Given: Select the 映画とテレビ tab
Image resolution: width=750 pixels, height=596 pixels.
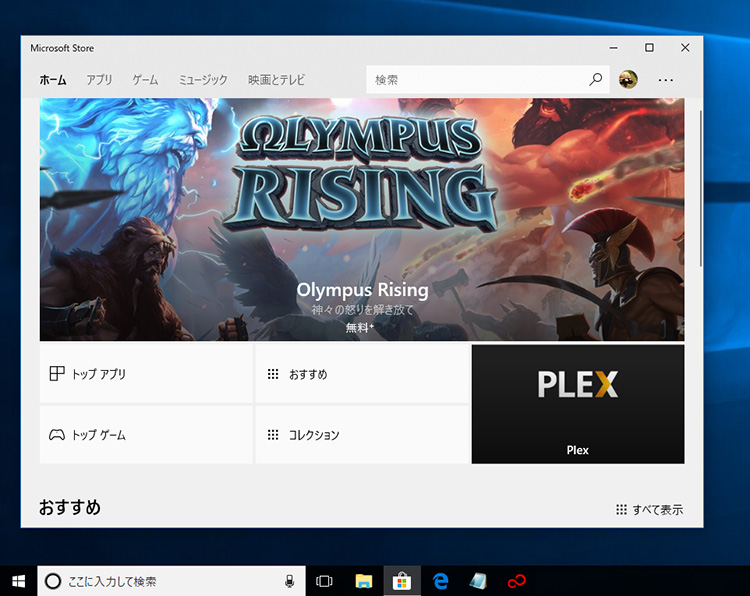Looking at the screenshot, I should click(x=277, y=80).
